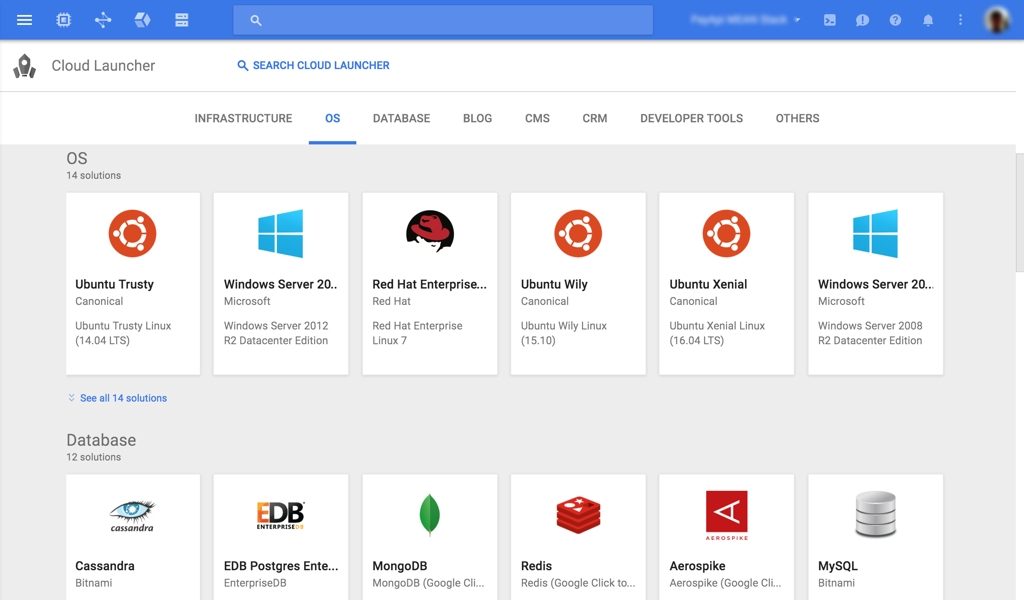Viewport: 1024px width, 600px height.
Task: Open the Ubuntu Xenial title
Action: click(x=709, y=285)
